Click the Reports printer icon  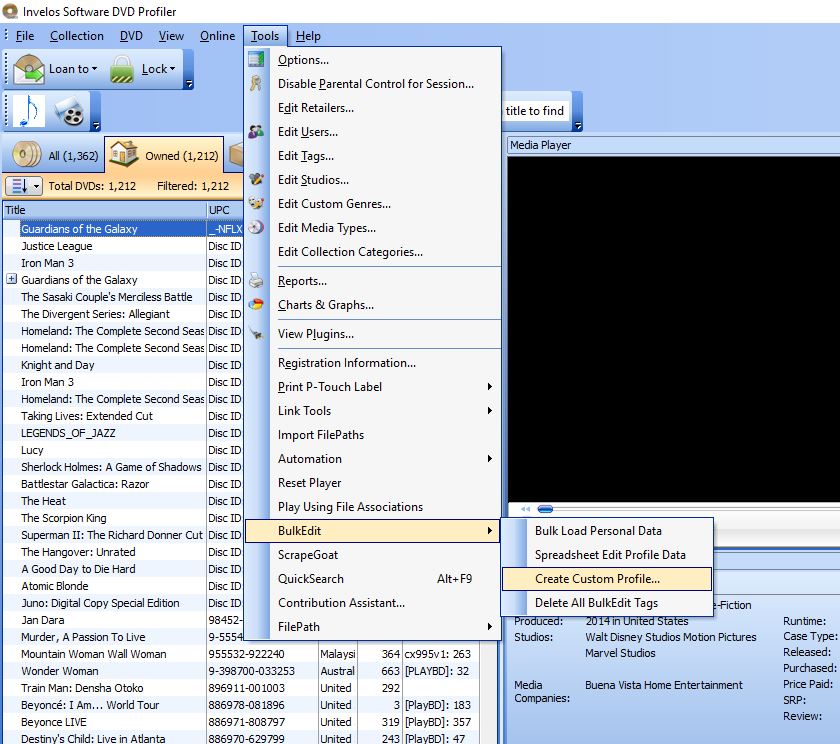[256, 281]
